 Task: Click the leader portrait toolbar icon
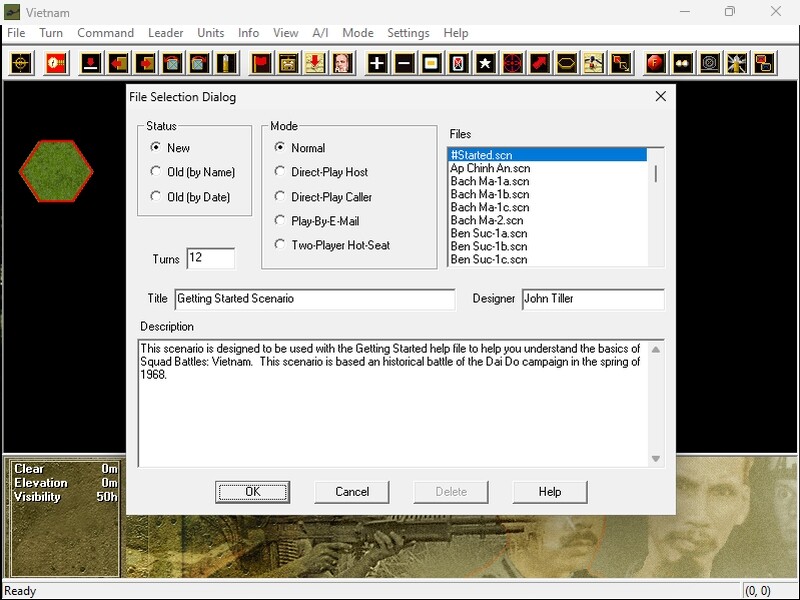[x=342, y=63]
